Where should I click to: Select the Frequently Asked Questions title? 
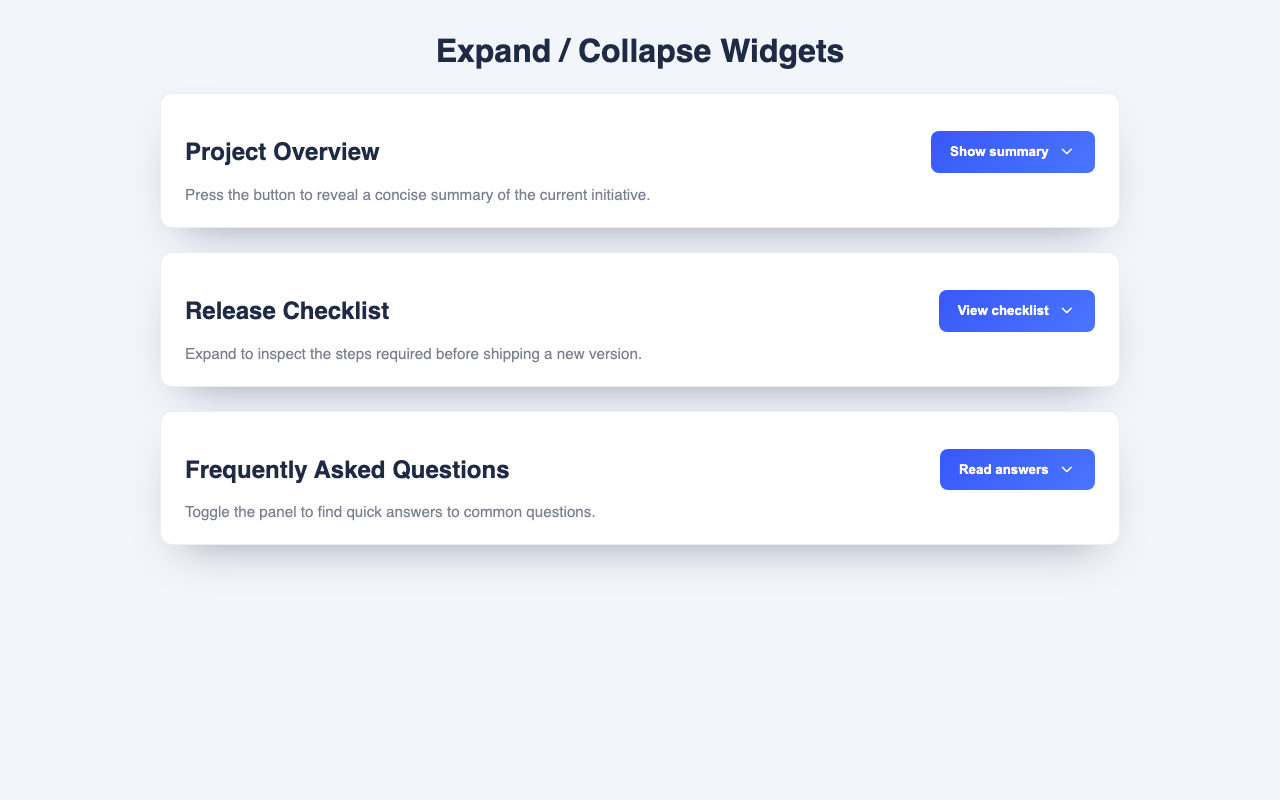click(x=347, y=469)
